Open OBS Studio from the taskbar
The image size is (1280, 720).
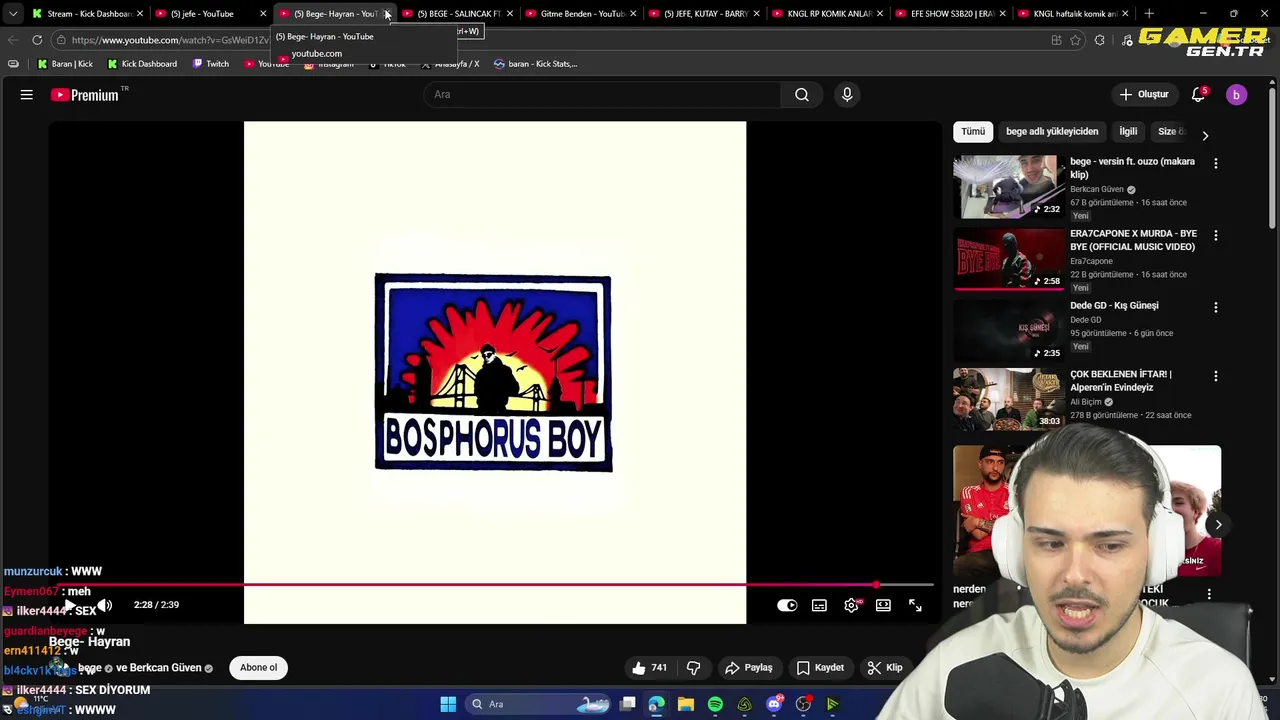(x=803, y=704)
